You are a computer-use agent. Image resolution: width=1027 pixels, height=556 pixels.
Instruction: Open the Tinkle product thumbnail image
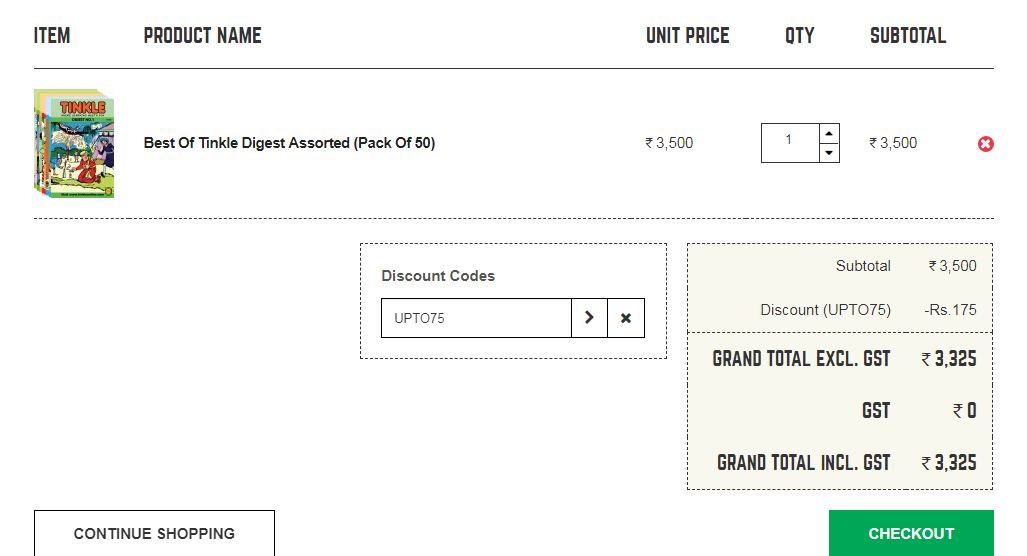tap(74, 143)
